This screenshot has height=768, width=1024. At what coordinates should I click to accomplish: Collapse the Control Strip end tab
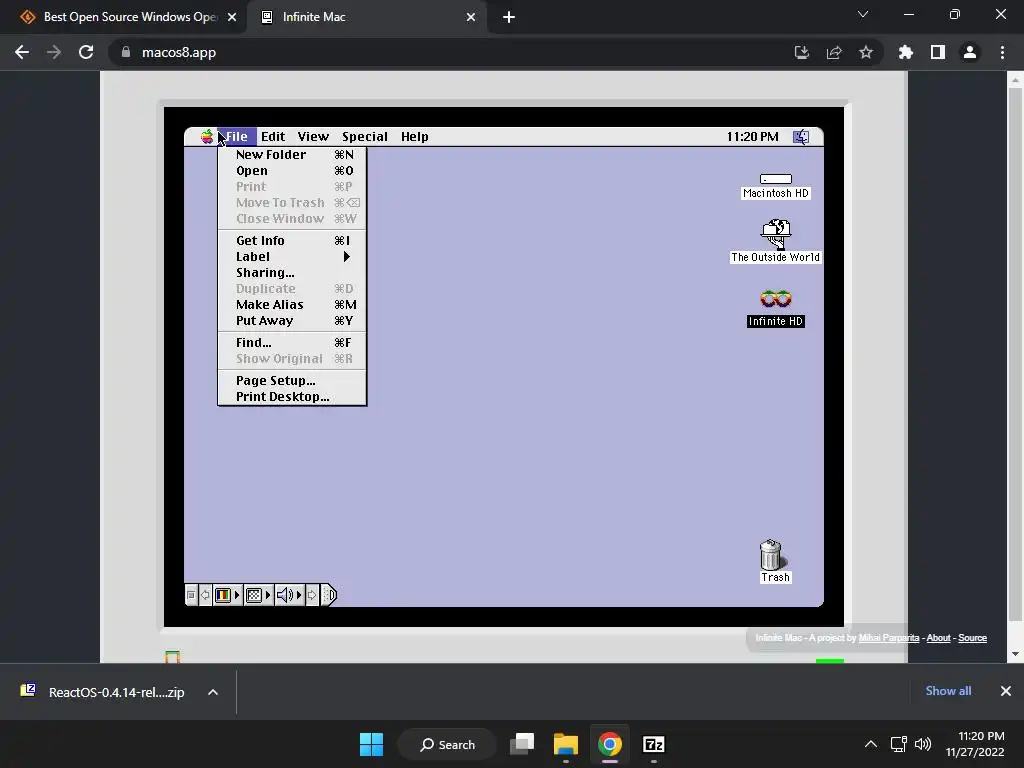coord(329,595)
